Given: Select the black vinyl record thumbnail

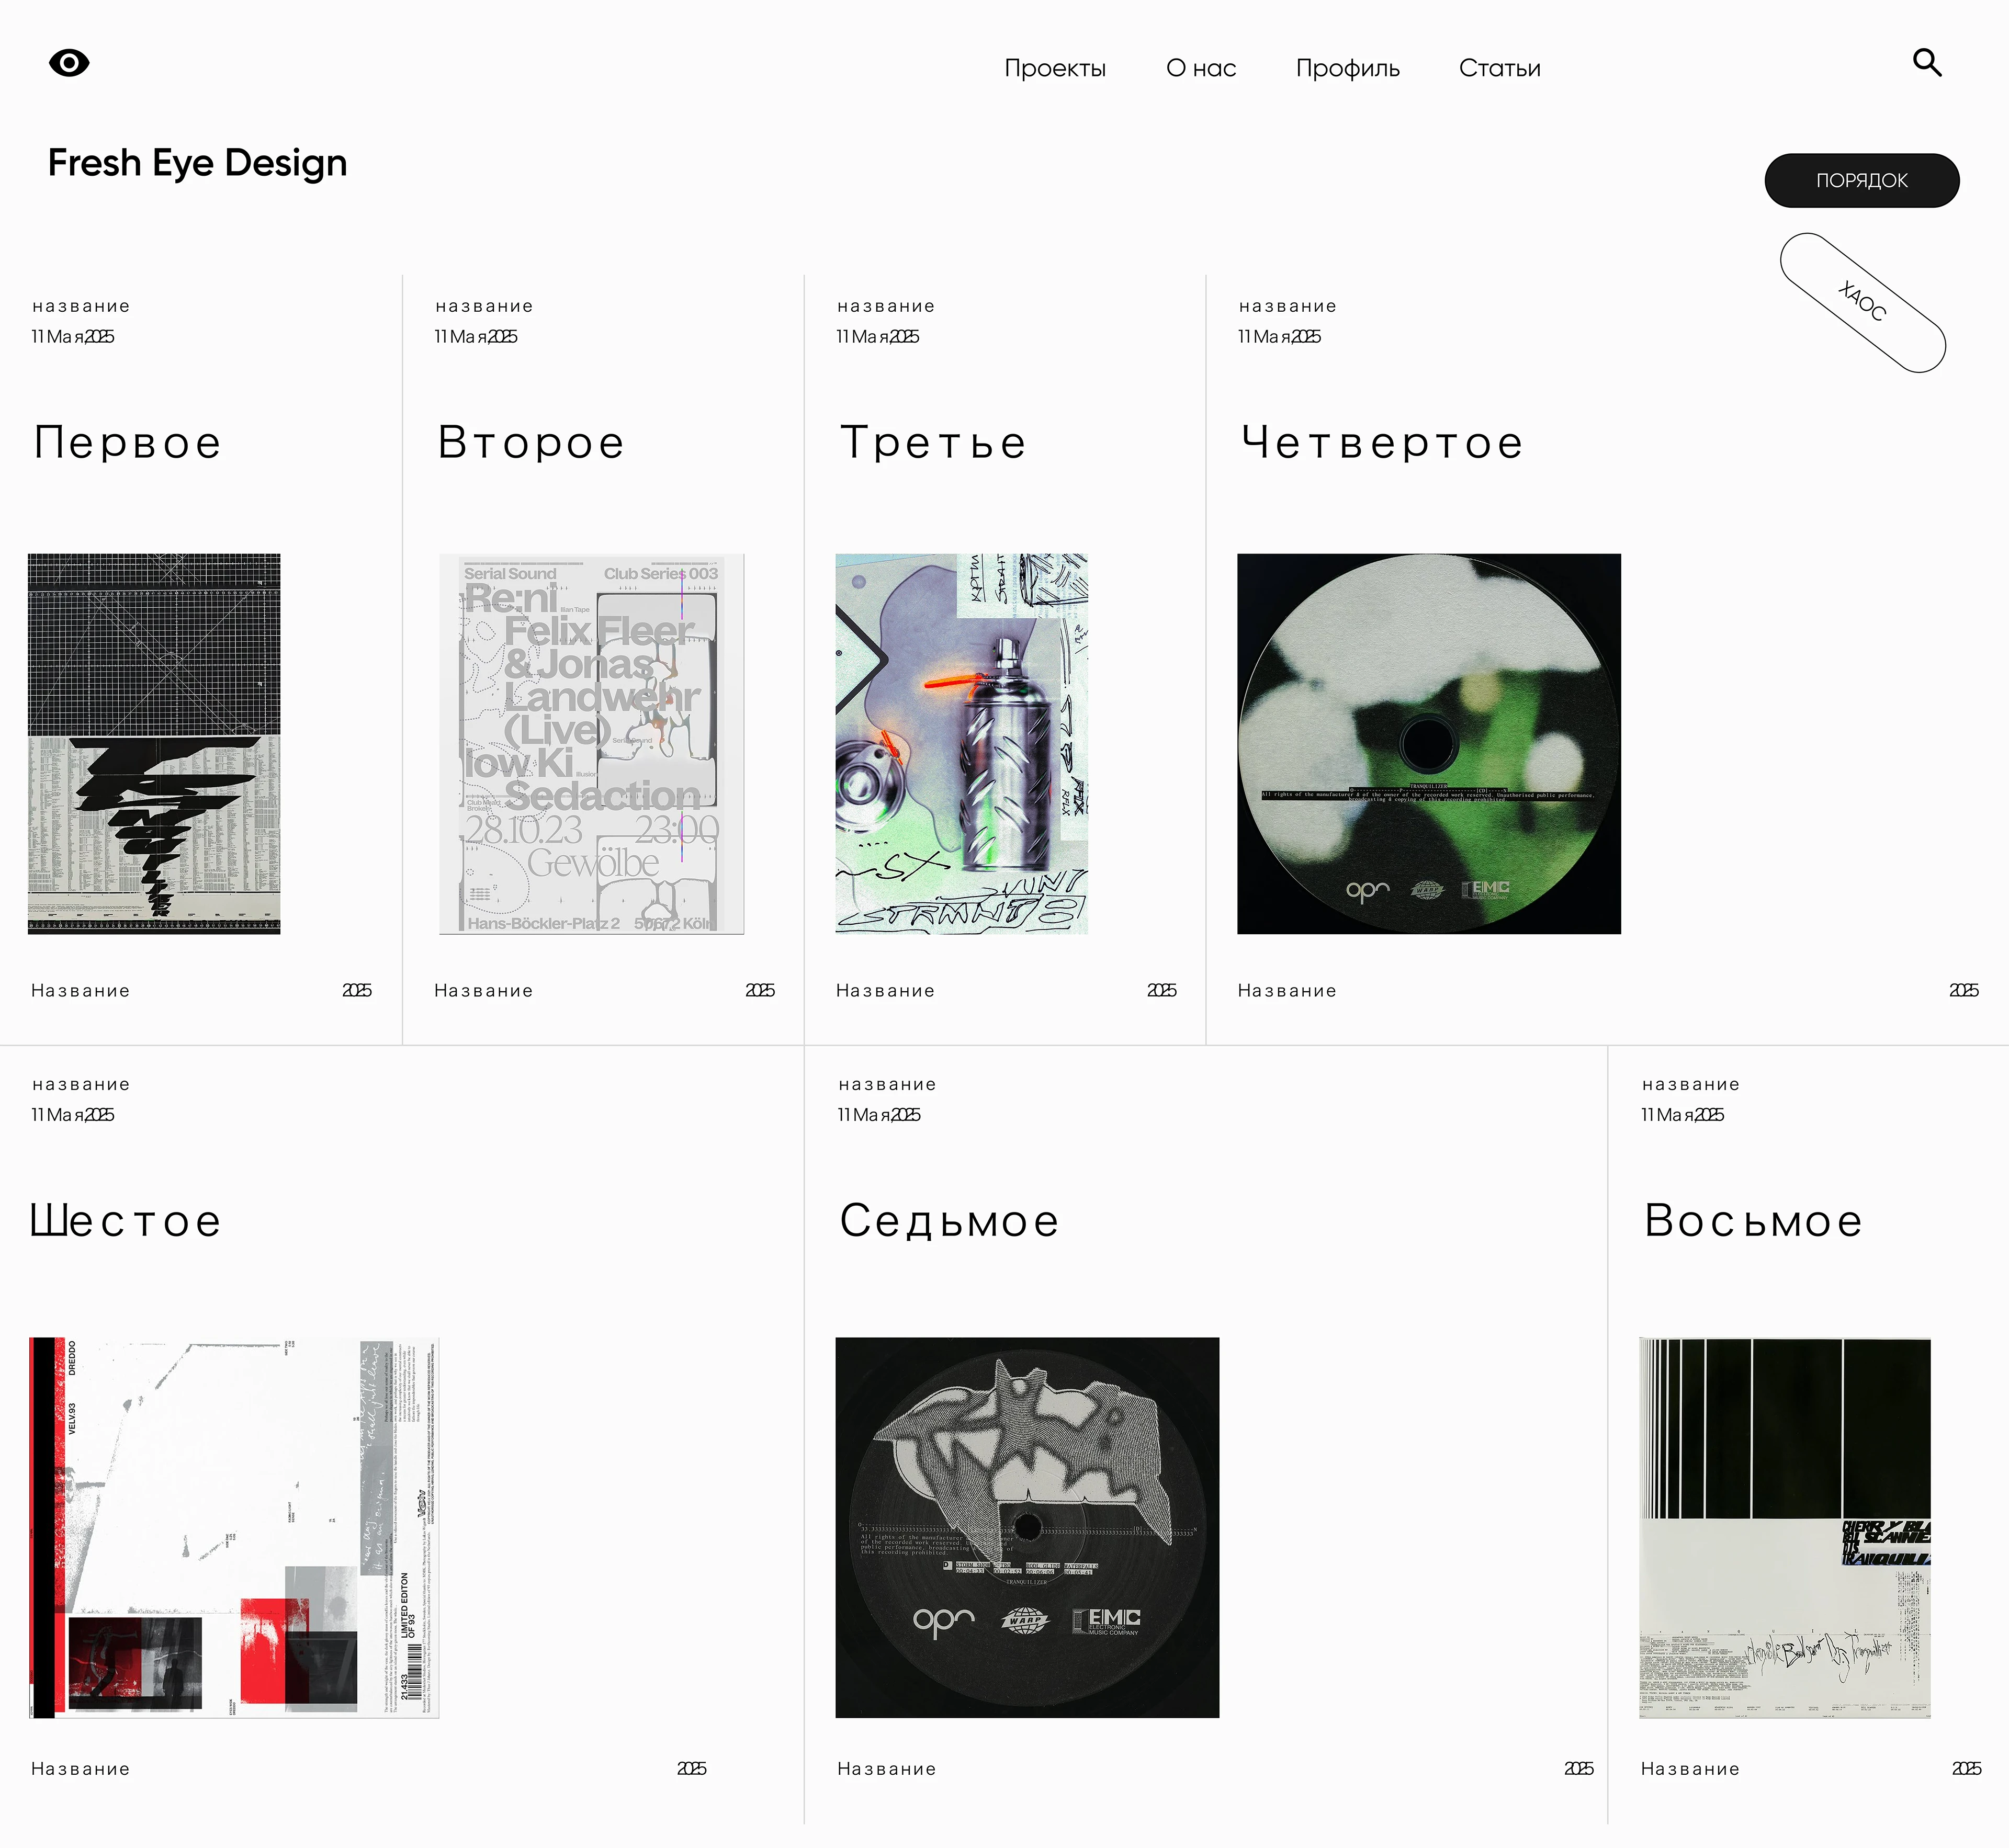Looking at the screenshot, I should pyautogui.click(x=1027, y=1527).
